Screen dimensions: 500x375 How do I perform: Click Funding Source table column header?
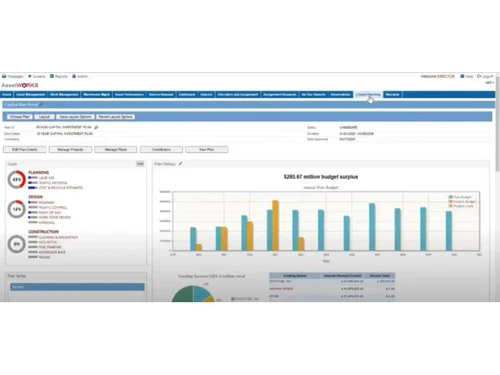click(x=295, y=276)
